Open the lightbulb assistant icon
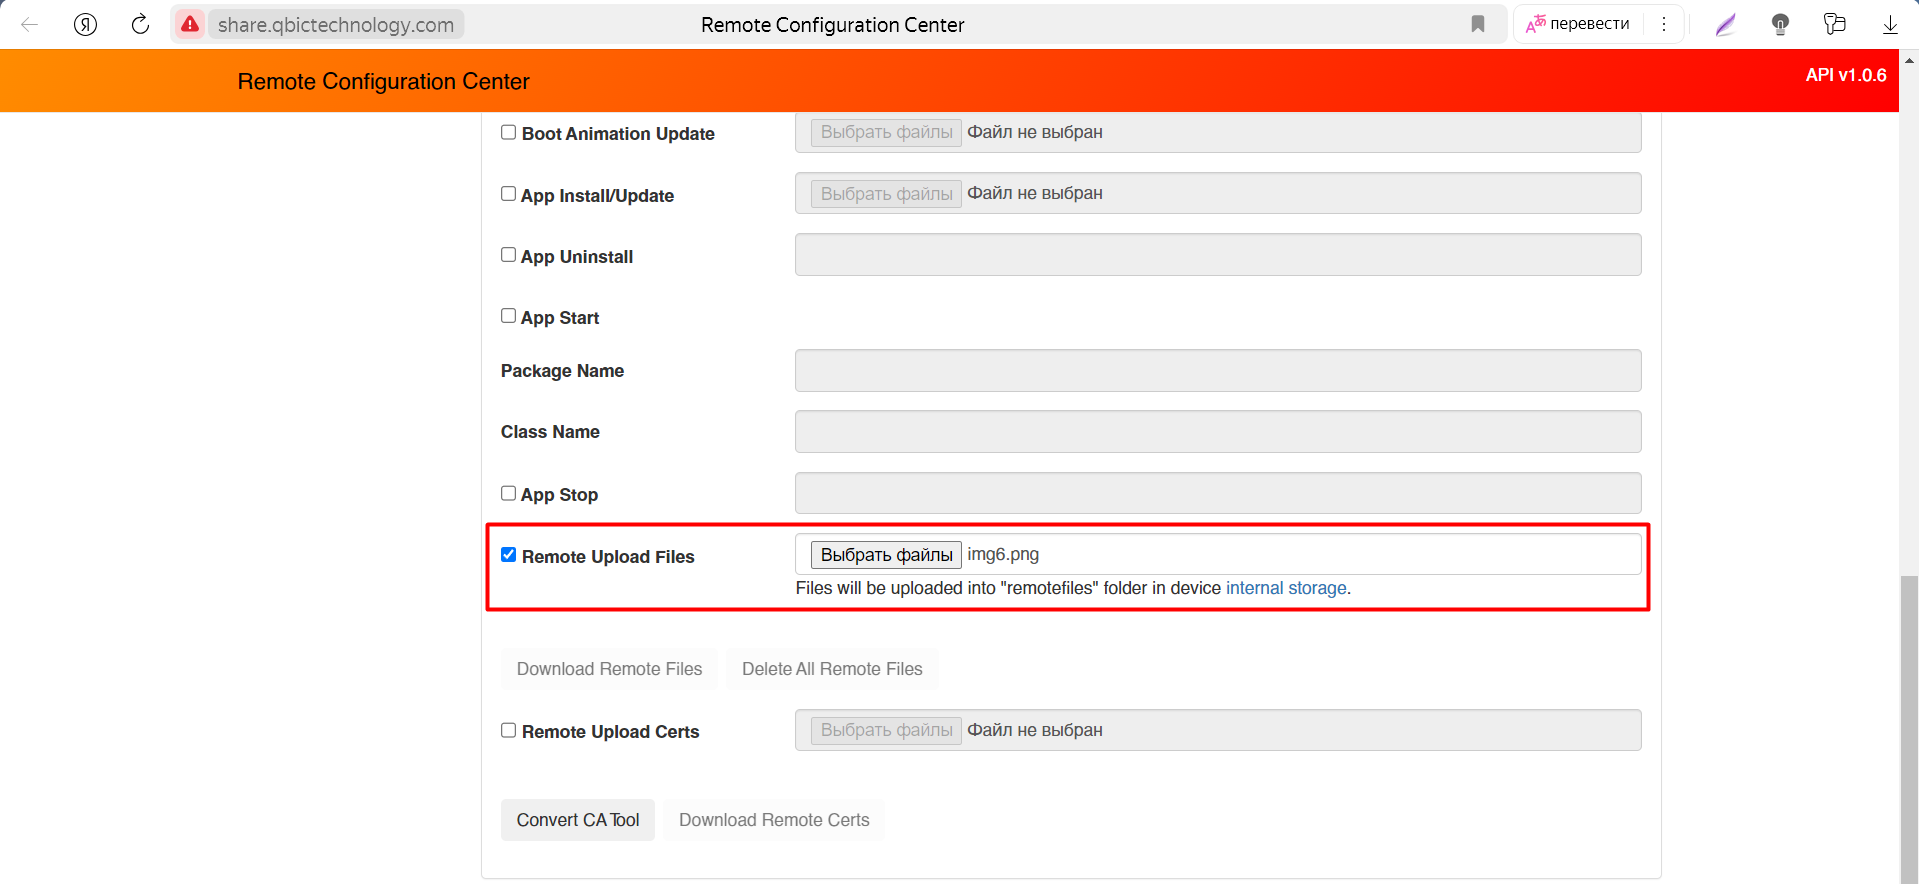The image size is (1919, 884). [x=1780, y=24]
